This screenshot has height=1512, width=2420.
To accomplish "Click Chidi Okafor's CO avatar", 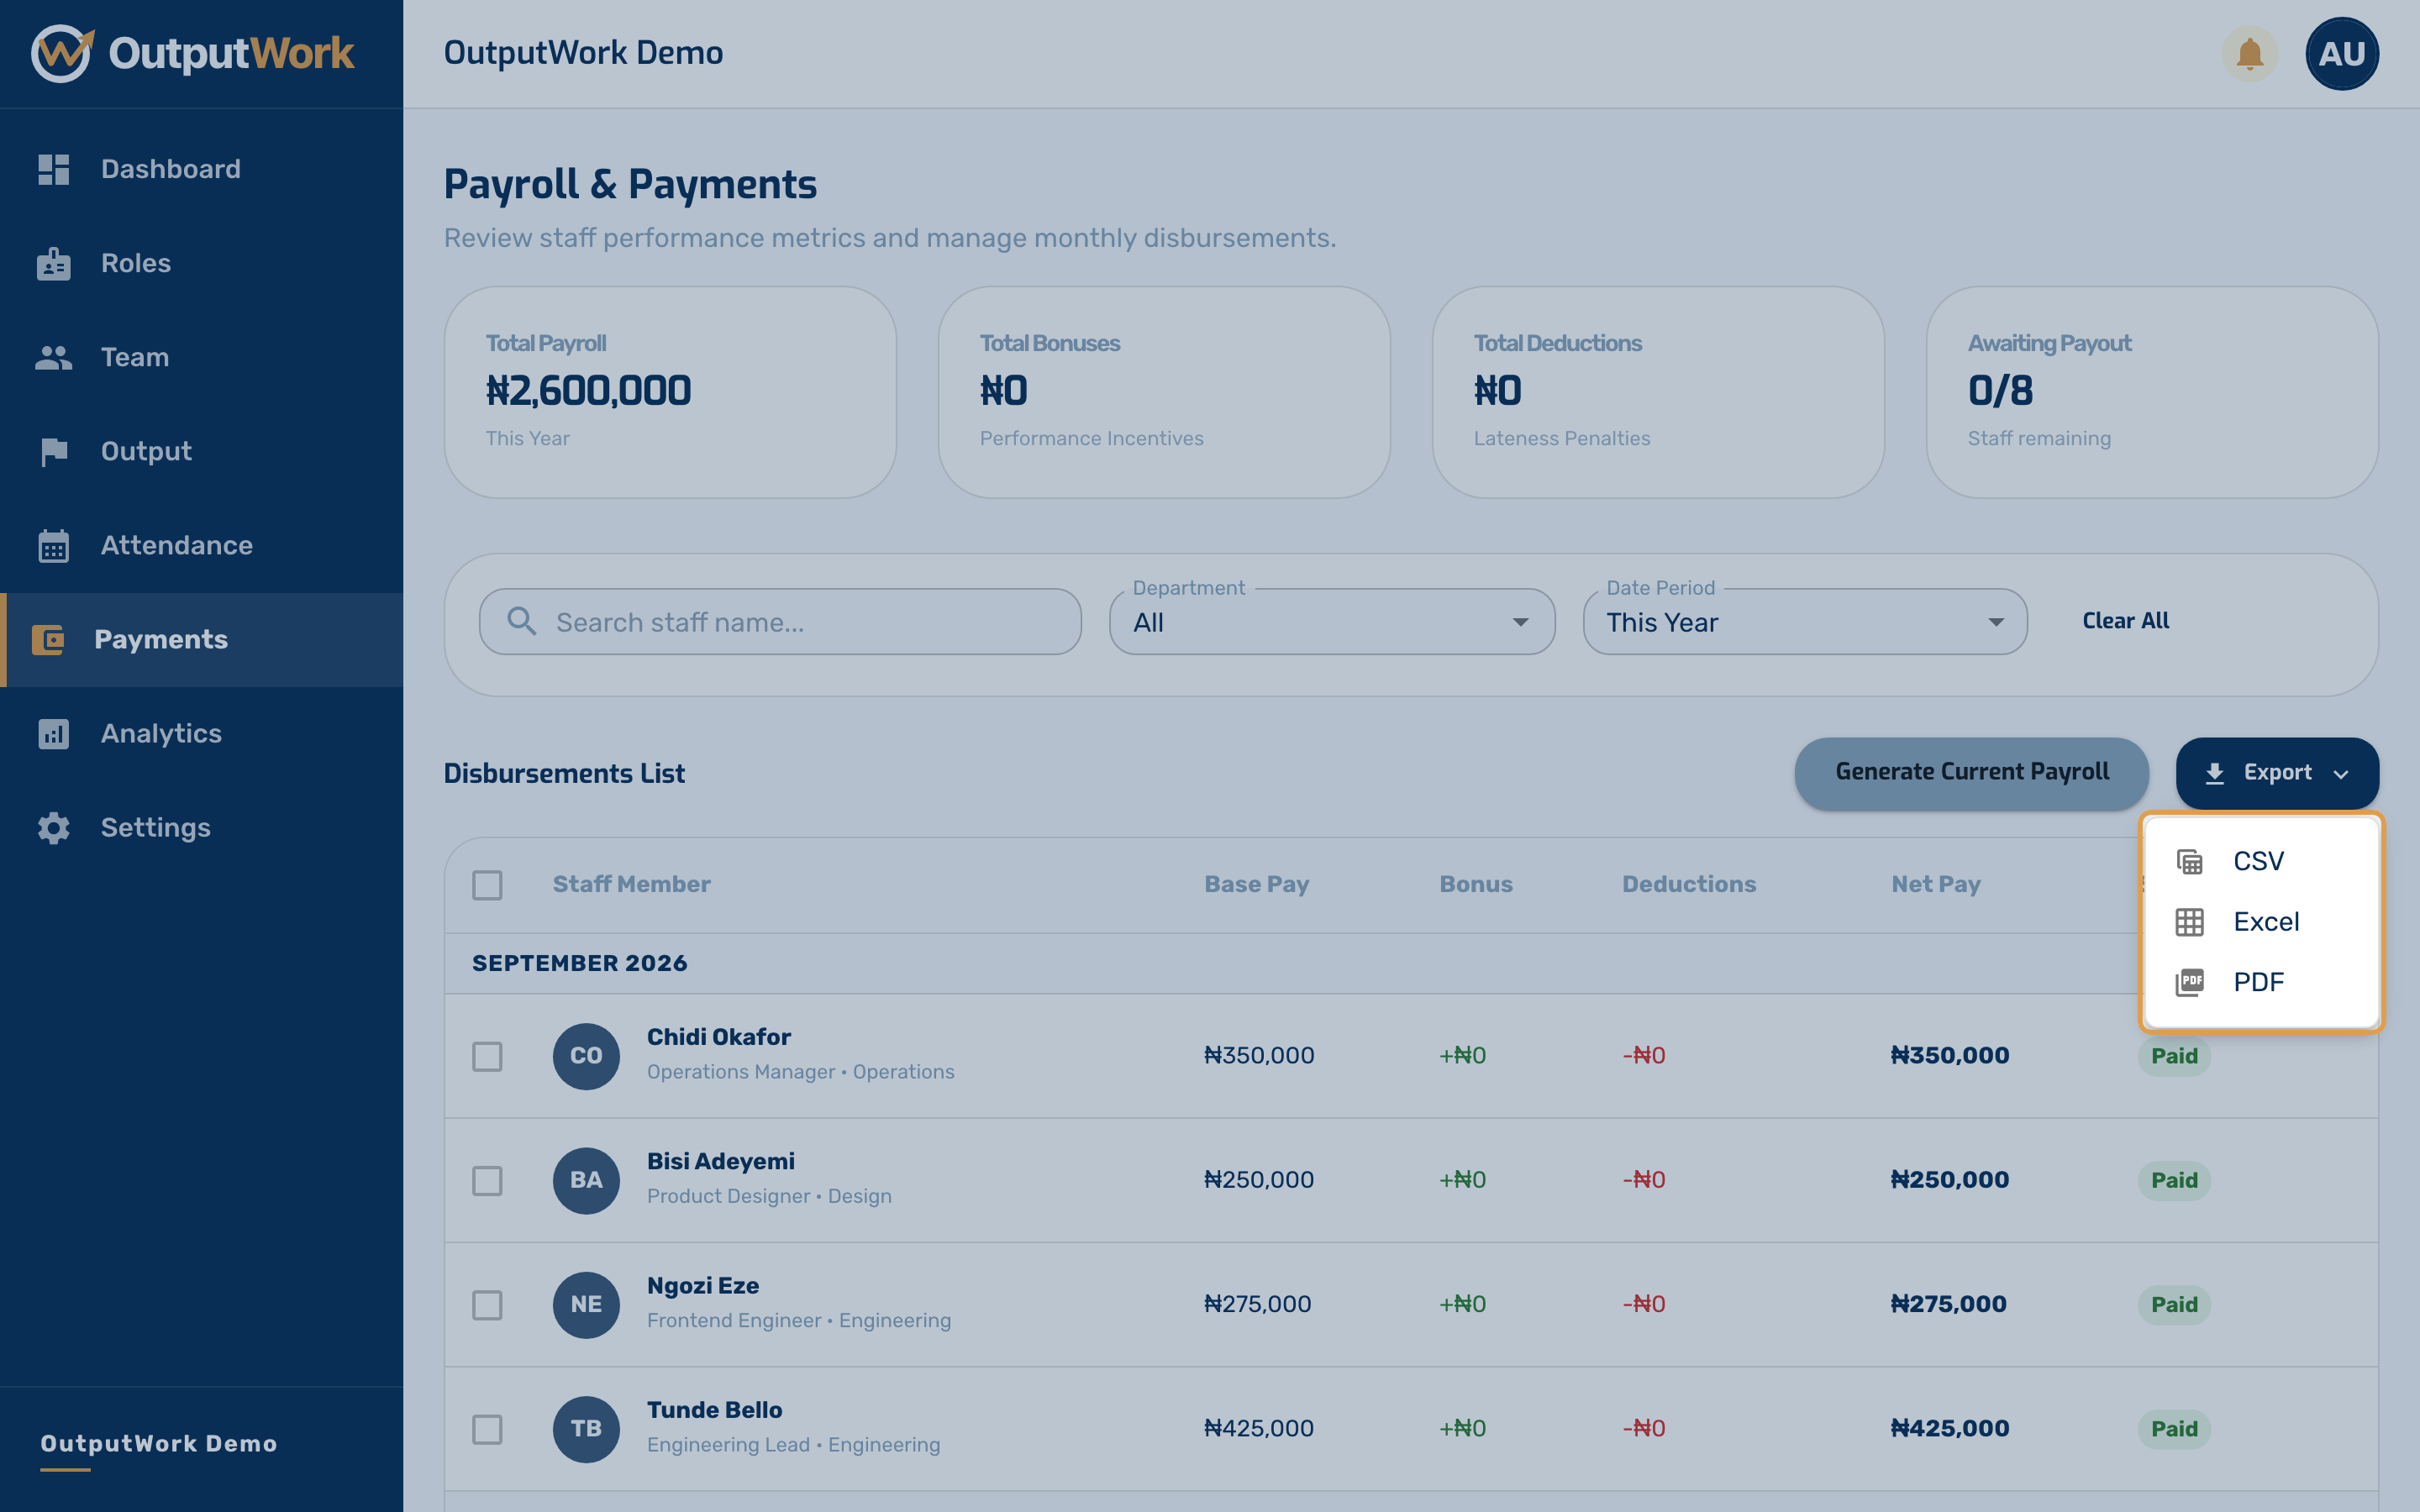I will click(586, 1056).
